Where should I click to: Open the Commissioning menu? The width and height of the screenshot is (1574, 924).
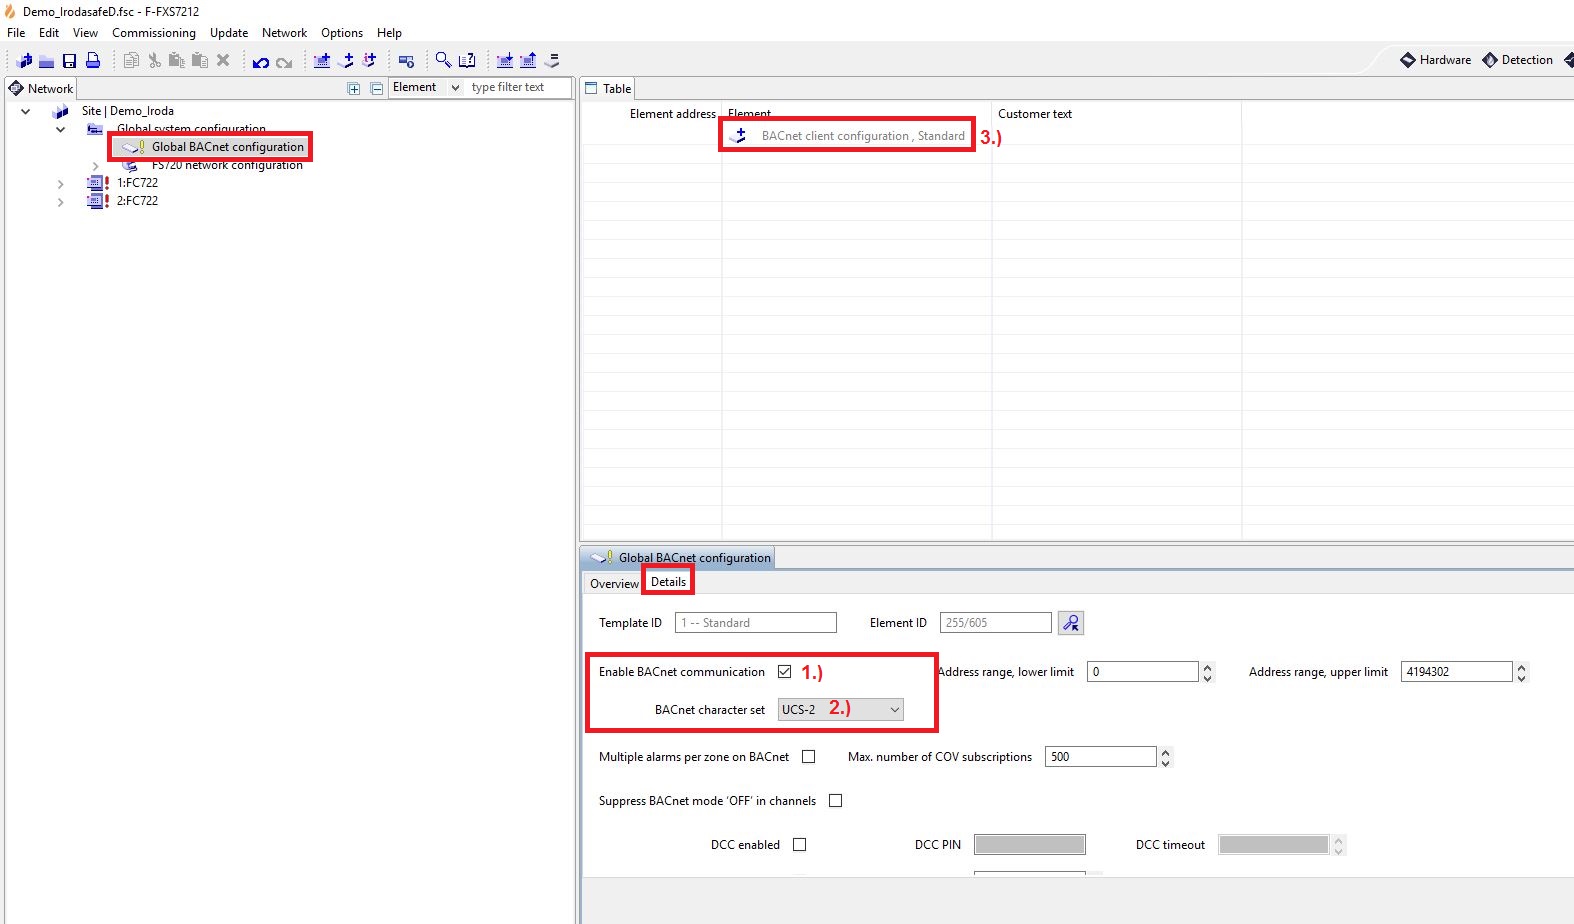coord(153,33)
